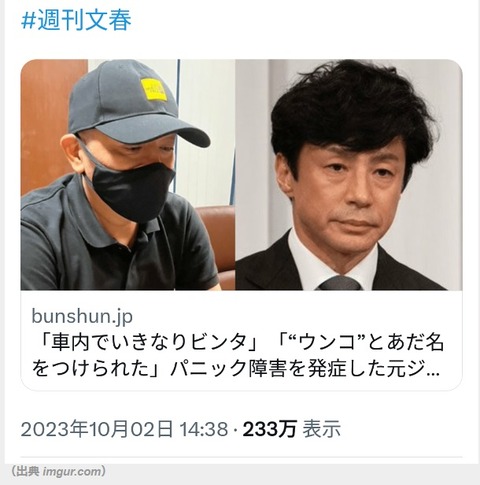The image size is (480, 485).
Task: Click the 表示 views label
Action: click(x=322, y=429)
